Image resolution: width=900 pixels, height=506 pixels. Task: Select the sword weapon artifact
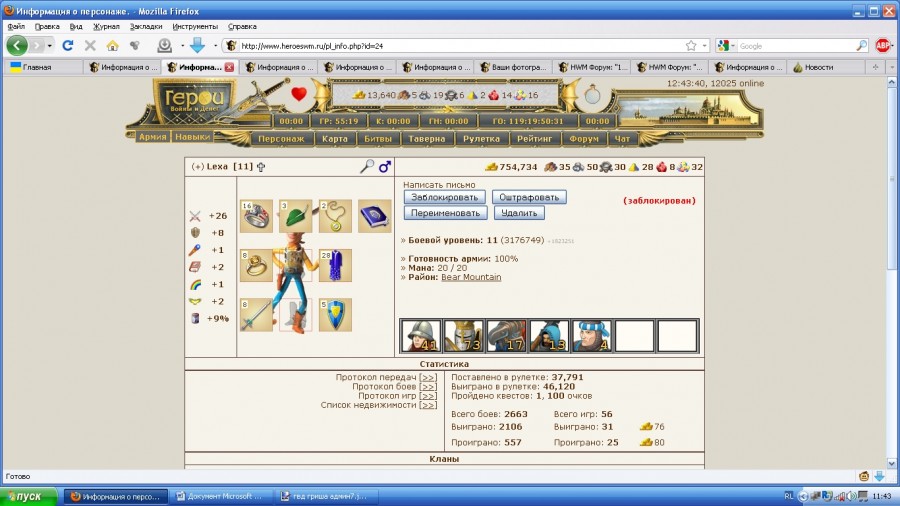256,314
